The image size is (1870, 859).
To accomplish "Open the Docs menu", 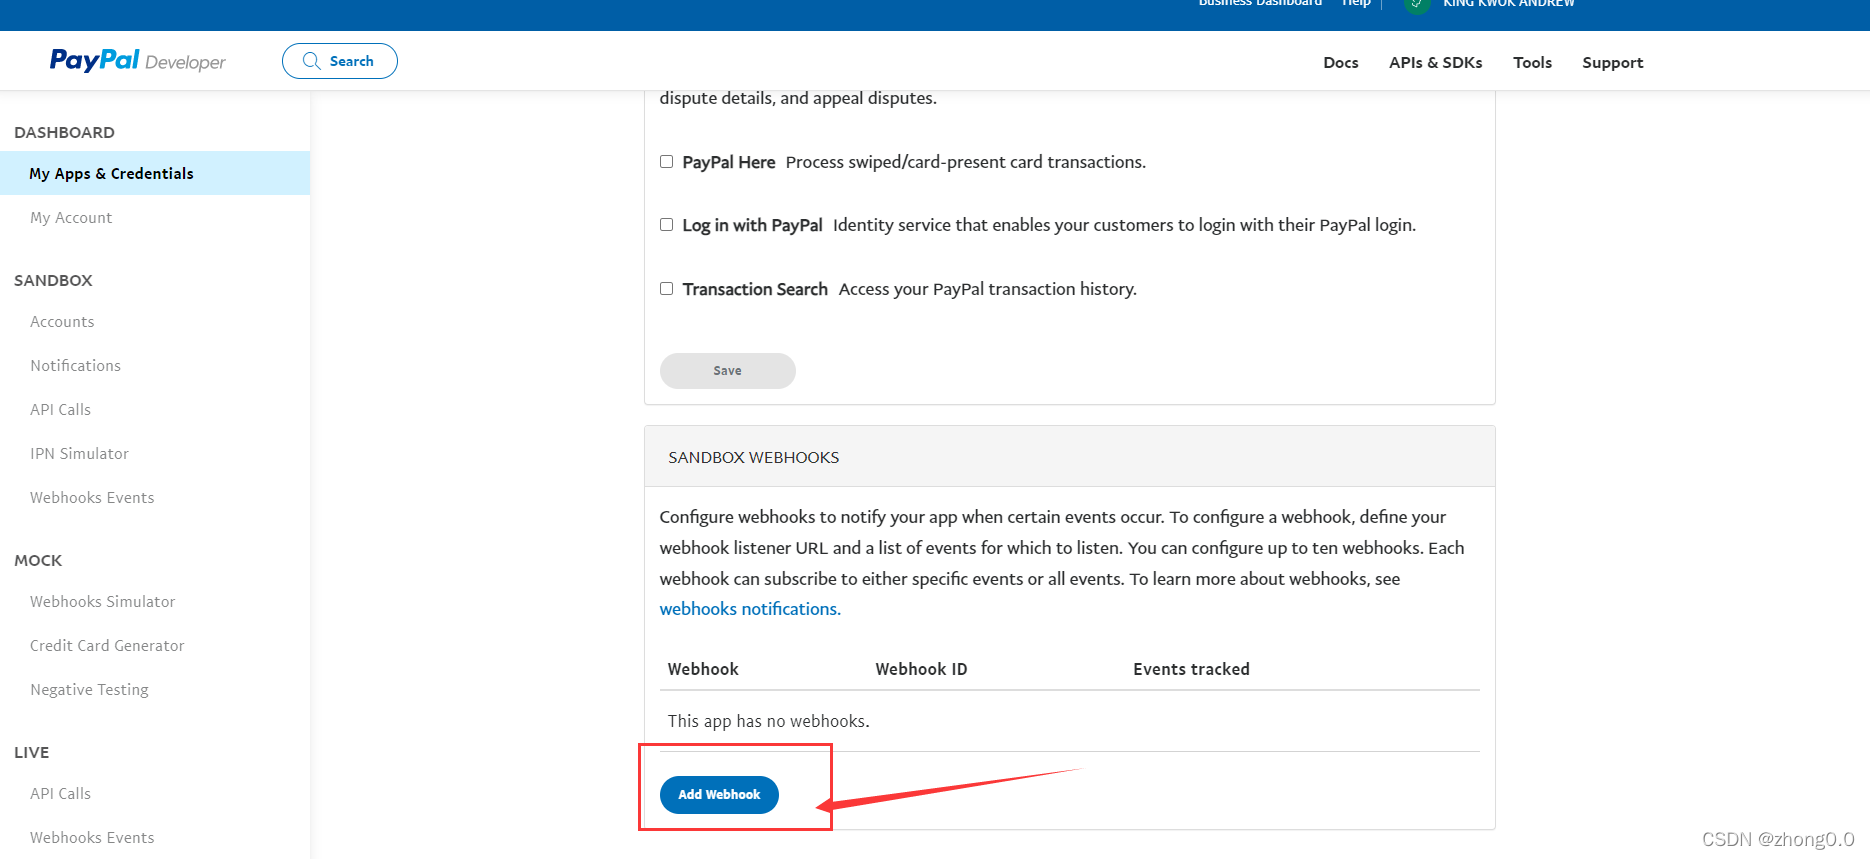I will pyautogui.click(x=1341, y=62).
